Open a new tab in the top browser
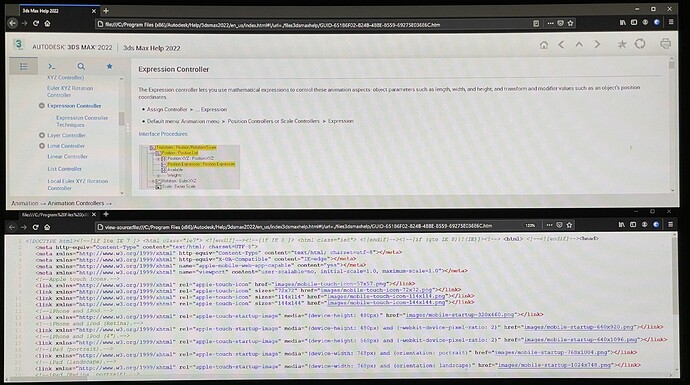This screenshot has width=690, height=385. pos(106,11)
